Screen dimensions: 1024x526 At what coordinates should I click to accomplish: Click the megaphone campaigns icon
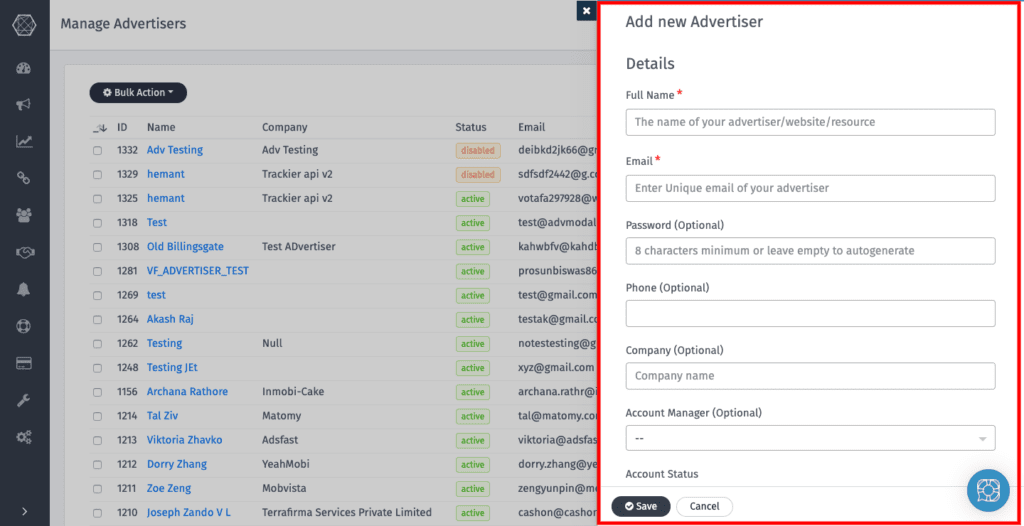pyautogui.click(x=24, y=104)
